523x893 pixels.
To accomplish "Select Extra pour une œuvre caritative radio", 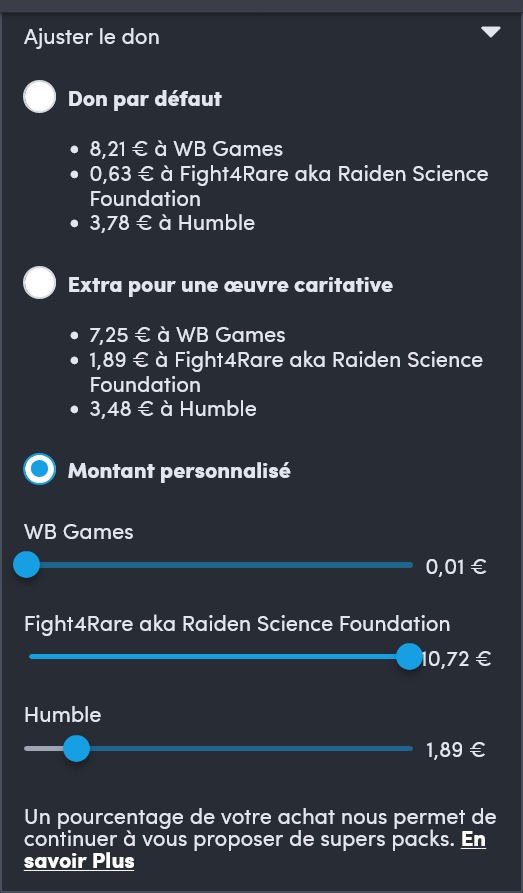I will 40,283.
